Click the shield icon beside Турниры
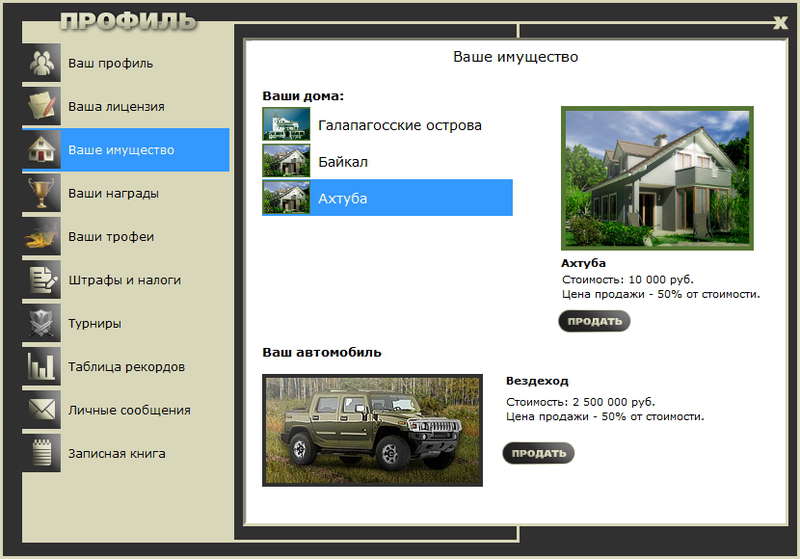The height and width of the screenshot is (559, 800). tap(41, 323)
